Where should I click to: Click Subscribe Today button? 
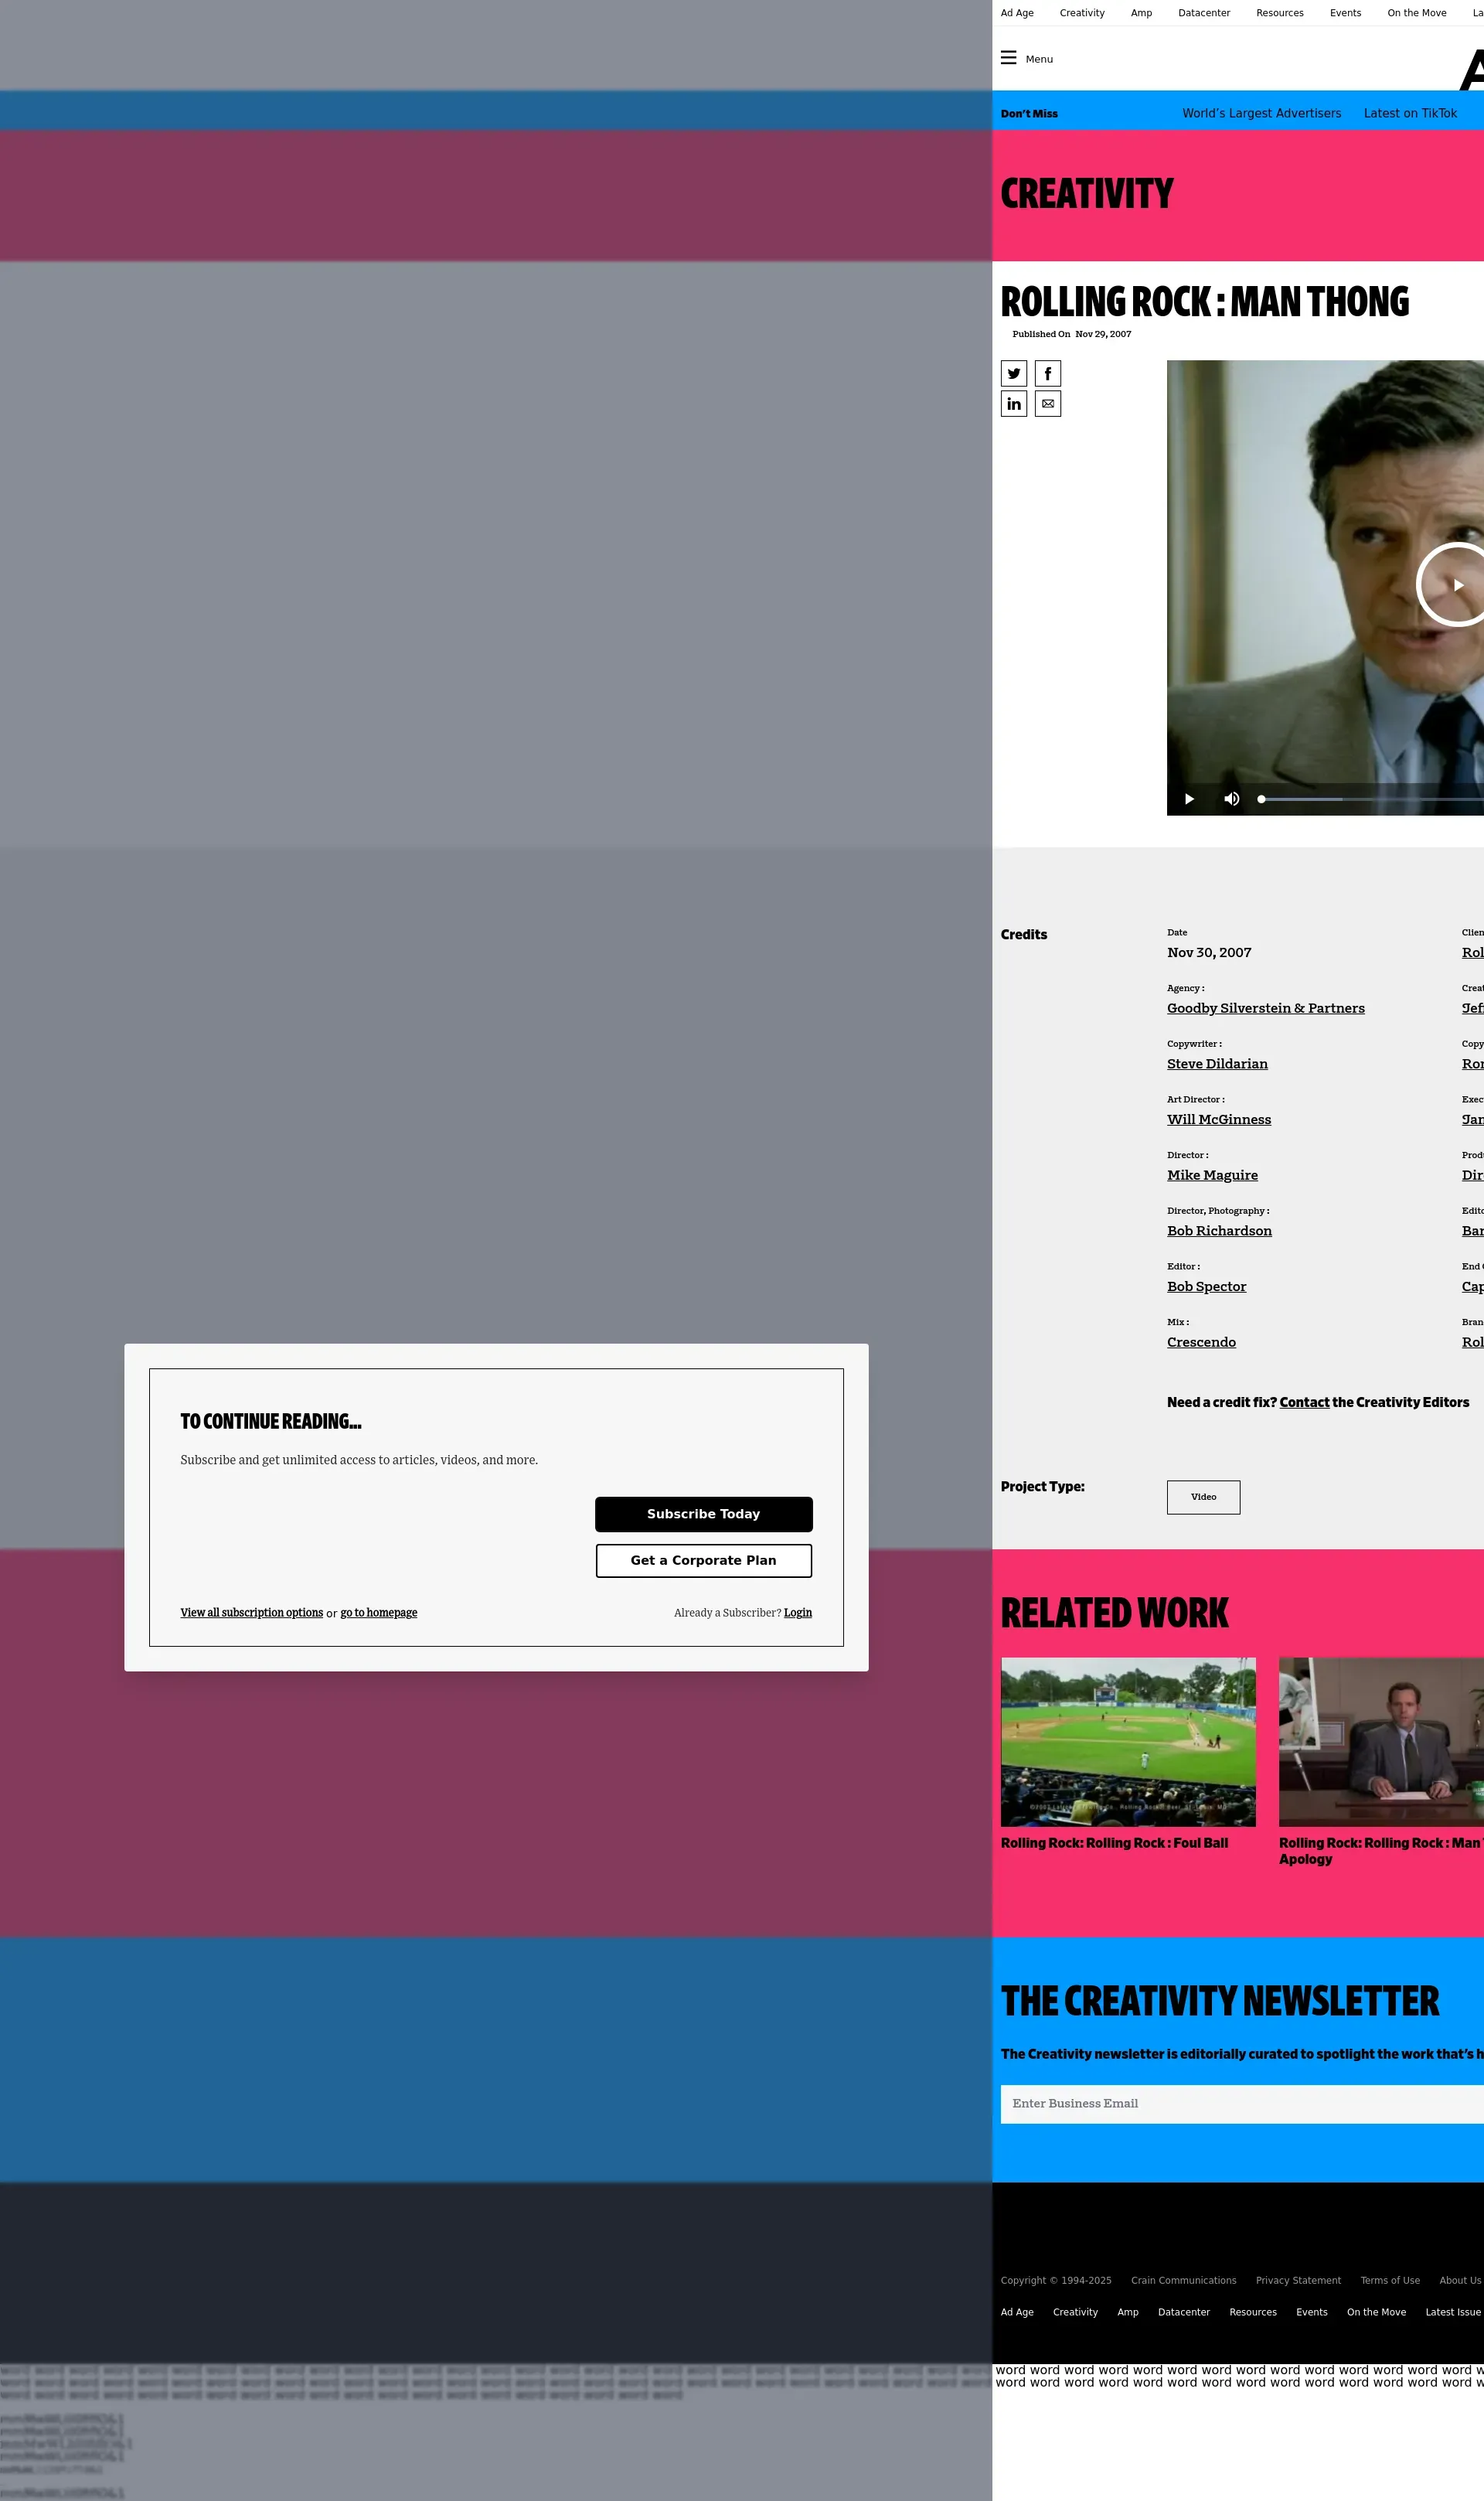703,1514
